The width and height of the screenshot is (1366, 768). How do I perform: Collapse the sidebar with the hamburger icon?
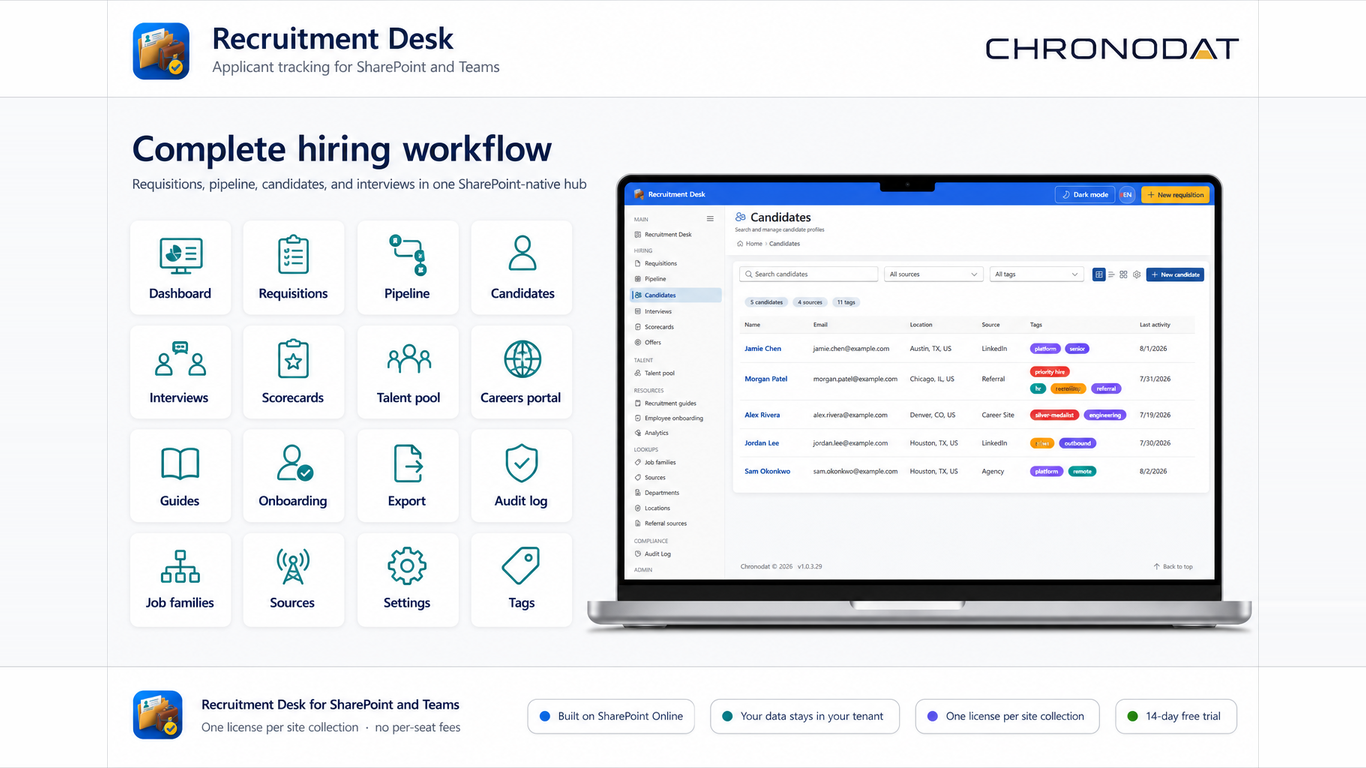pyautogui.click(x=710, y=219)
